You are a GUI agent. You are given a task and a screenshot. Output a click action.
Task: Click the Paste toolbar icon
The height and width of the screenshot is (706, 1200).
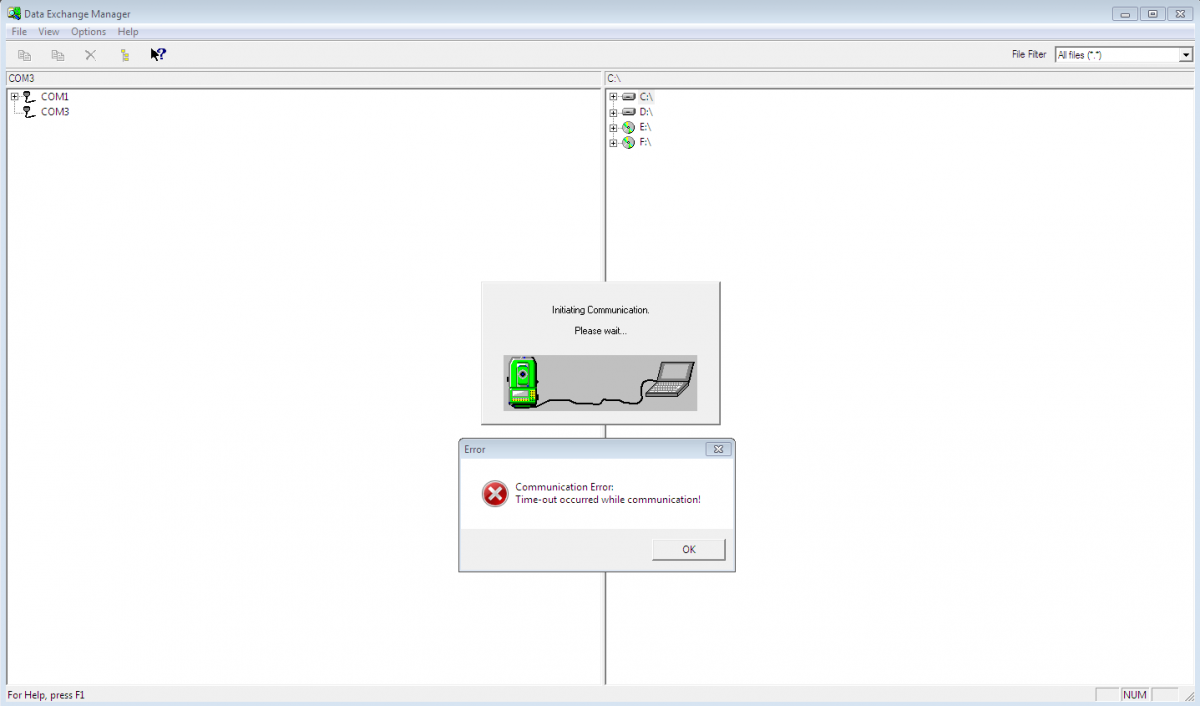coord(58,55)
